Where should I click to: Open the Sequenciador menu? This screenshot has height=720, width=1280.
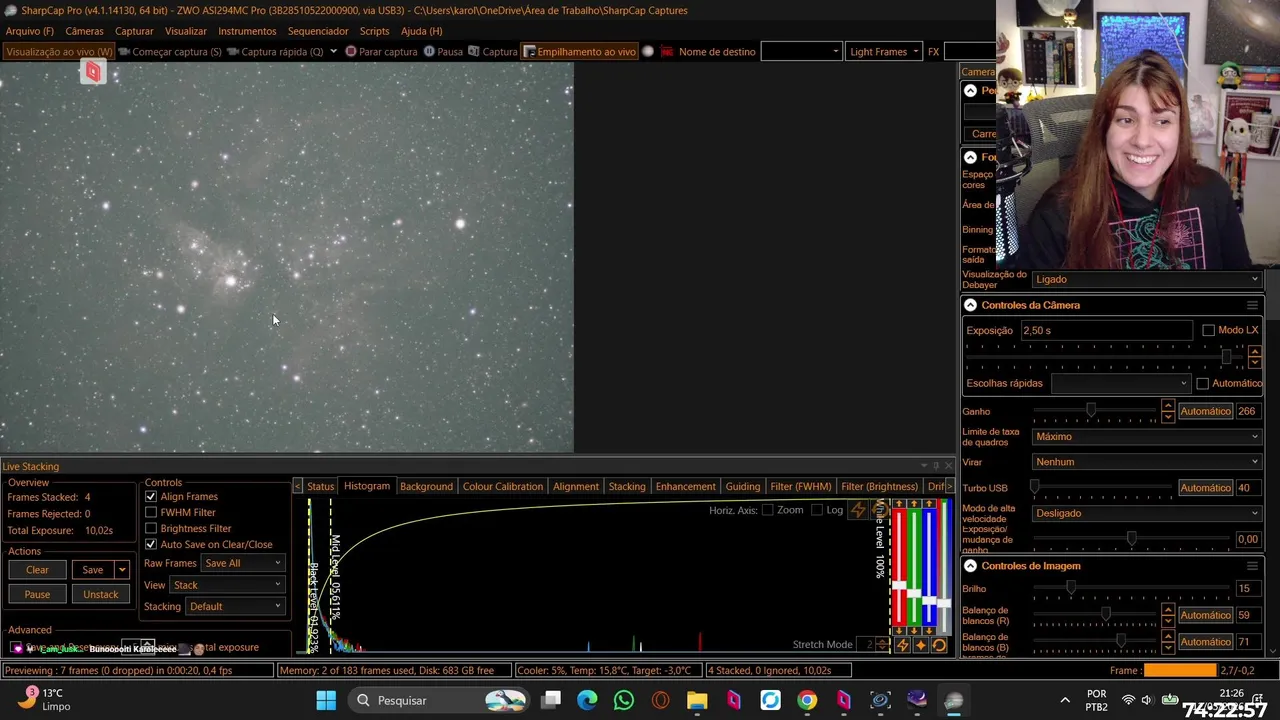(318, 31)
